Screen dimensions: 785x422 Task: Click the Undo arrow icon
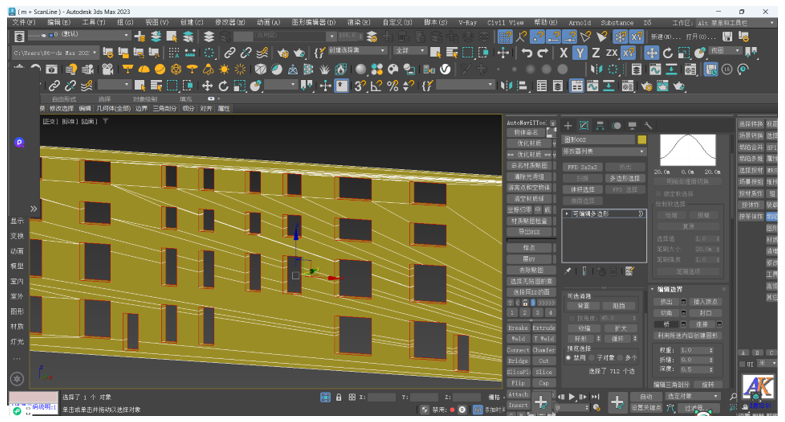pyautogui.click(x=527, y=53)
